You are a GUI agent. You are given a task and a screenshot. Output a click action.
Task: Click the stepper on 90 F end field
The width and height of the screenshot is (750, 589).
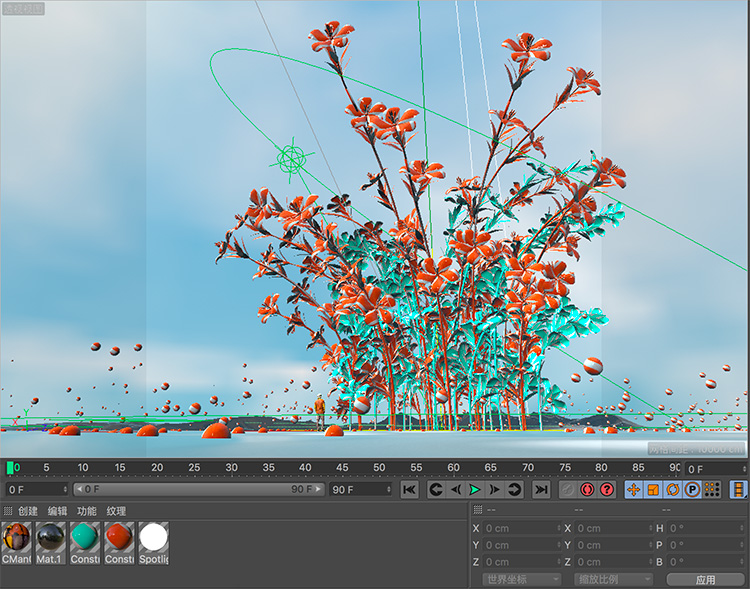pos(388,489)
